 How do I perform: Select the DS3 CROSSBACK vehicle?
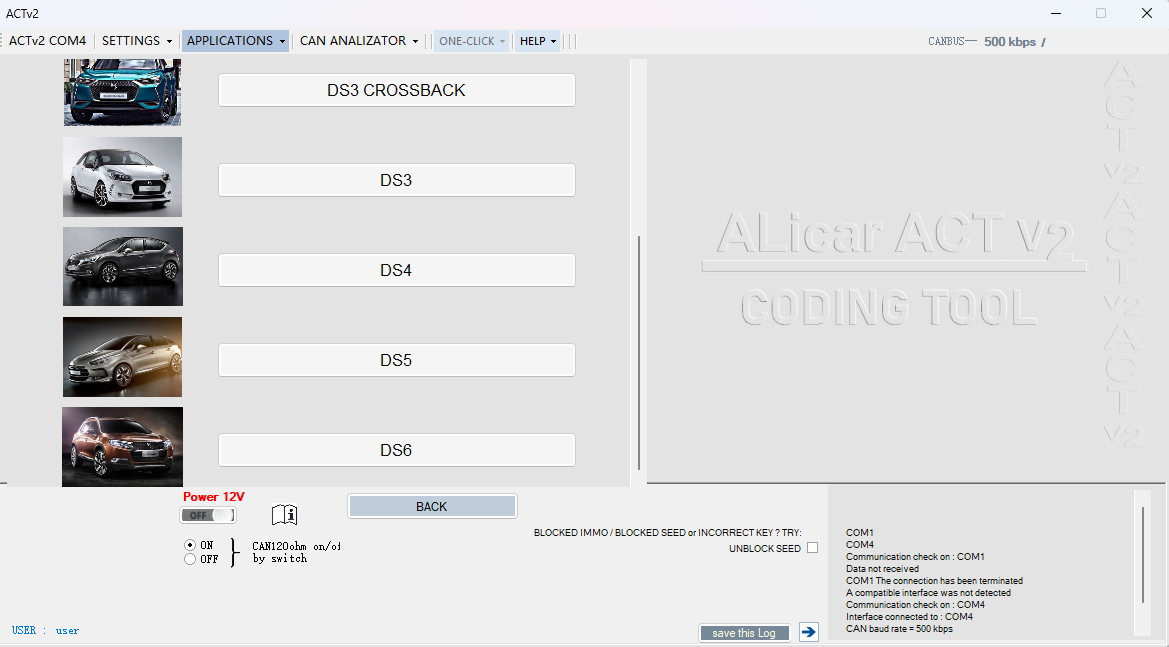pyautogui.click(x=396, y=89)
